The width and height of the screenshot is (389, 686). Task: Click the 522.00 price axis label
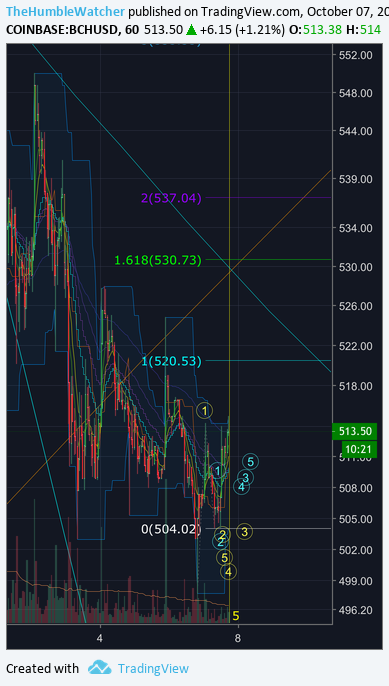point(356,346)
